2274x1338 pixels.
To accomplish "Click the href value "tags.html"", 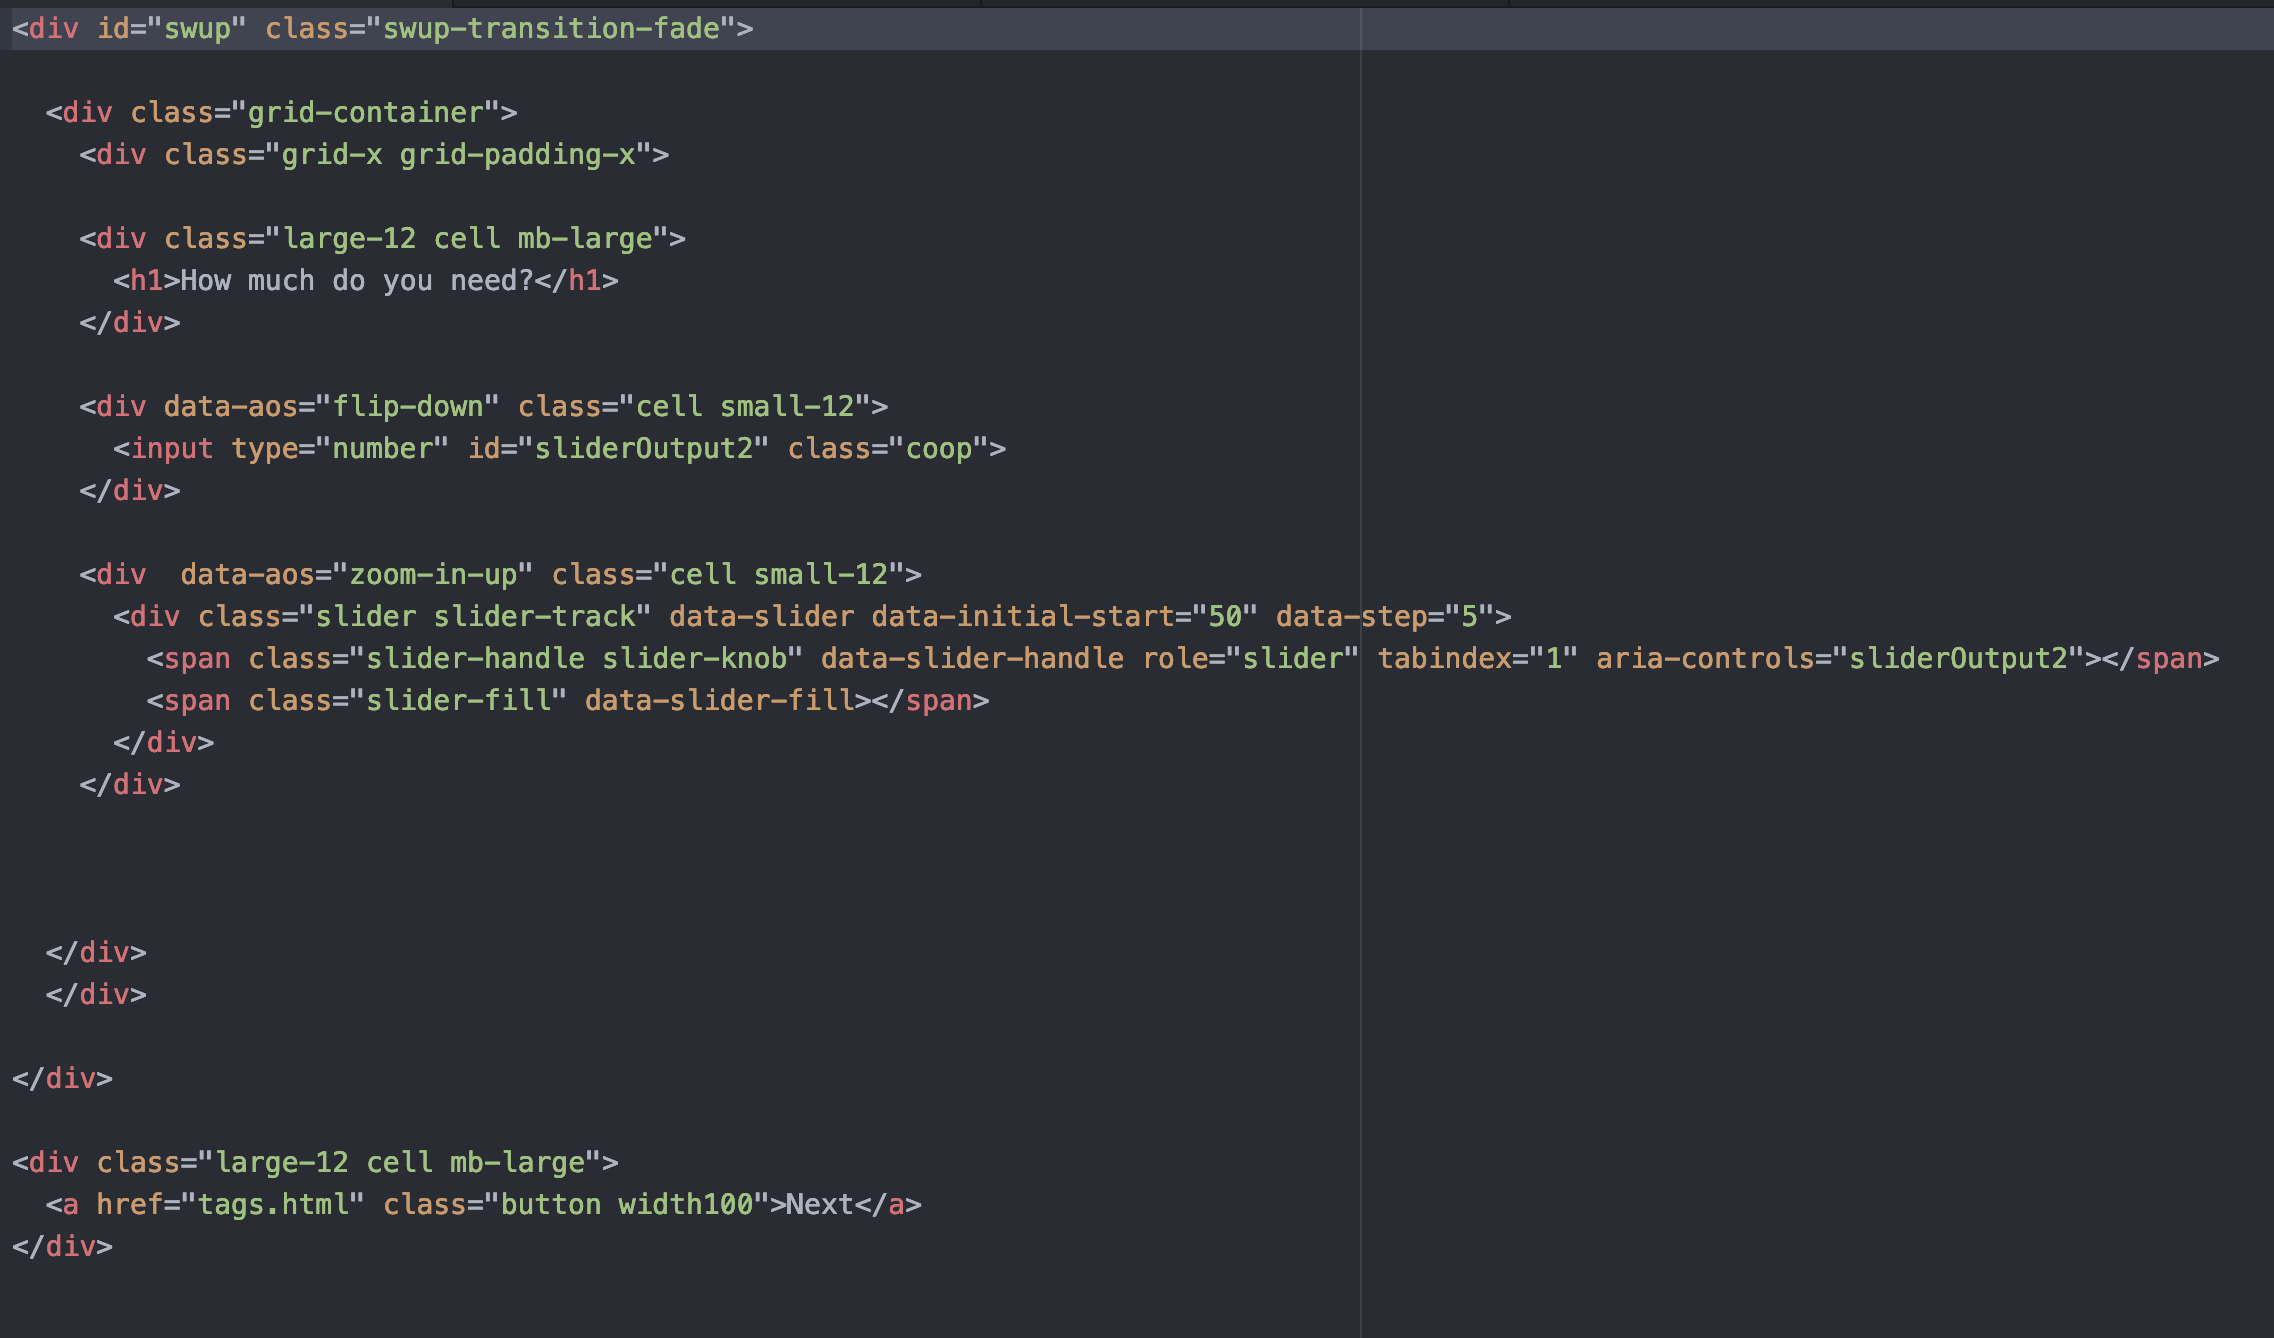I will 272,1204.
